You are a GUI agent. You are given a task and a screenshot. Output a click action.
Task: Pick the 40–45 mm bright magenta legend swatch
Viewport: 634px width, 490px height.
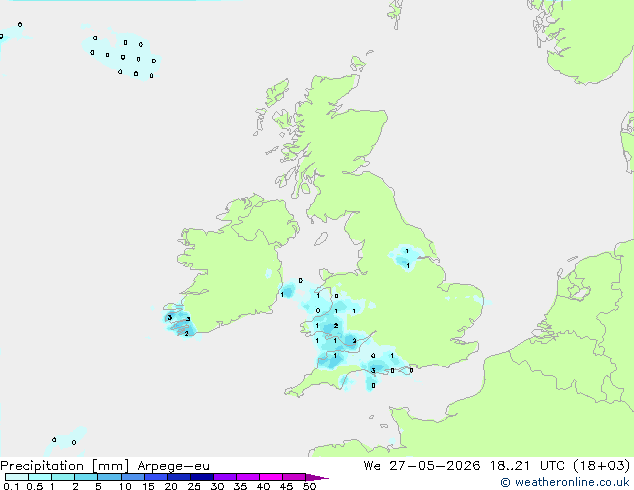pyautogui.click(x=271, y=477)
